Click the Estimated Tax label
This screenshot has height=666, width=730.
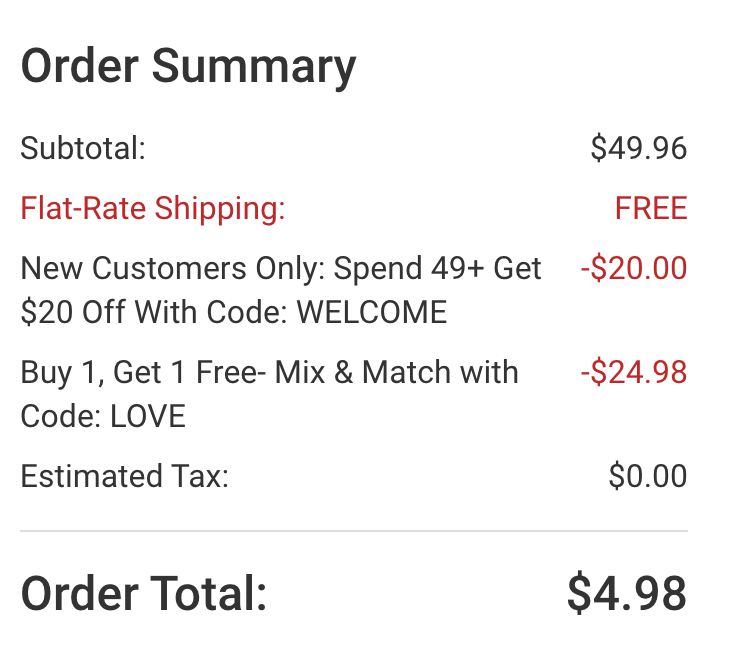click(124, 476)
